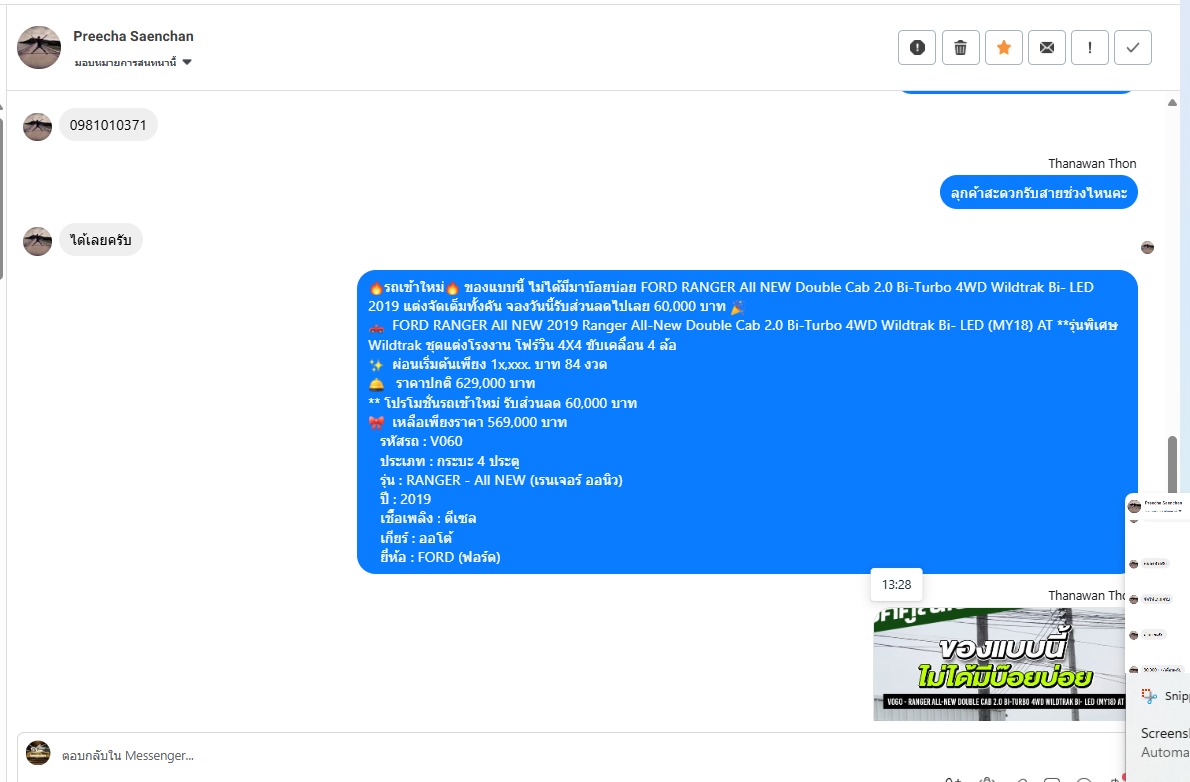This screenshot has width=1190, height=782.
Task: Click page avatar in the reply box
Action: tap(38, 753)
